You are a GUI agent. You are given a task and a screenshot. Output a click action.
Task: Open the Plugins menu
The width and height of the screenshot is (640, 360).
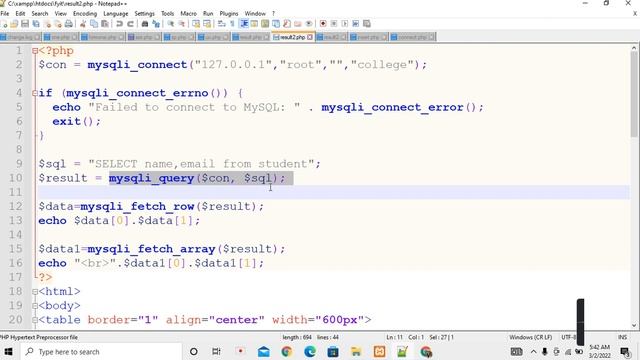point(229,13)
